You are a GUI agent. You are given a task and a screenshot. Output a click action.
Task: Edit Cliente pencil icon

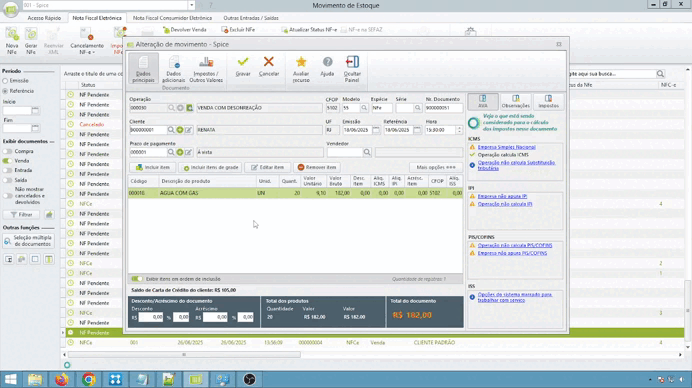pos(188,130)
